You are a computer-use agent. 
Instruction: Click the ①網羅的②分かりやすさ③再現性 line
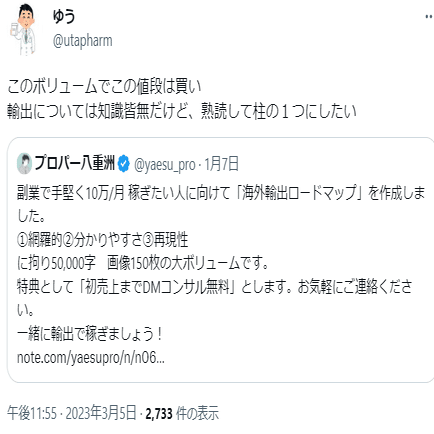(103, 240)
